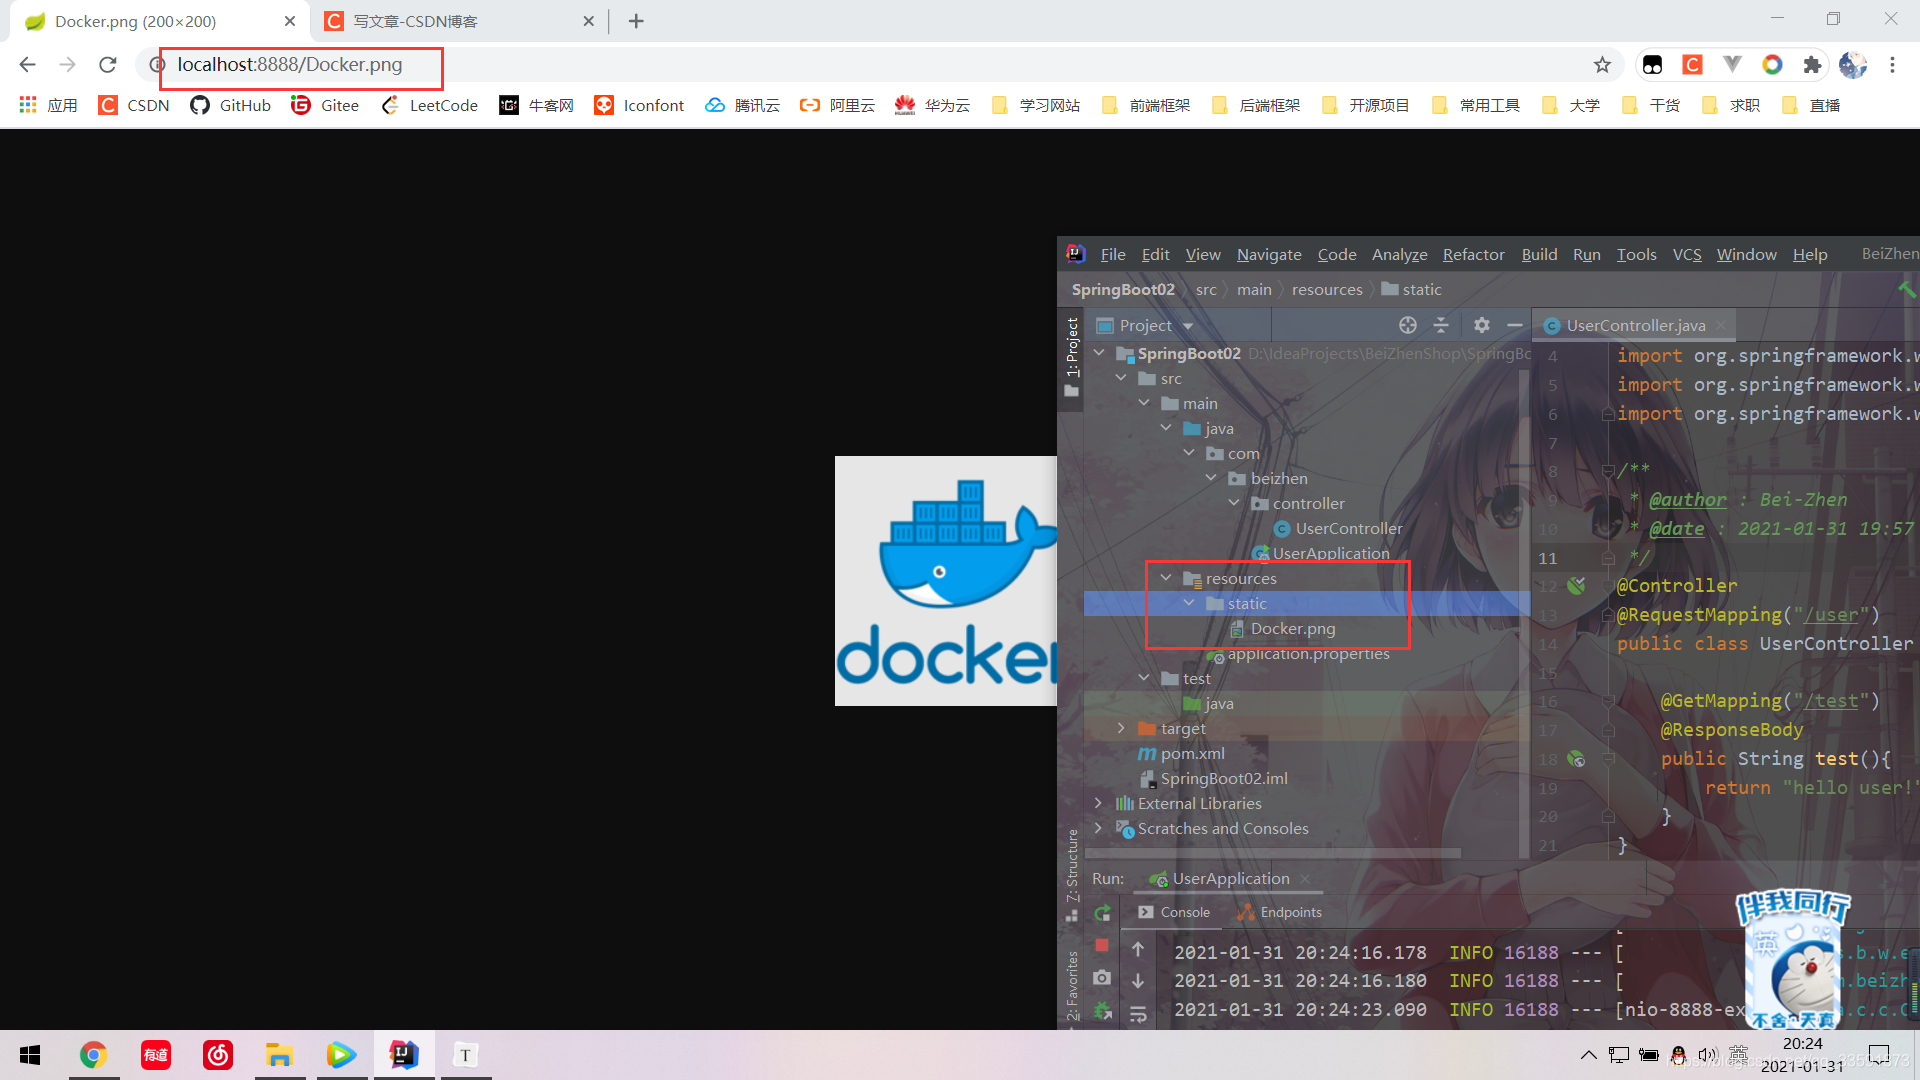Screen dimensions: 1920x1080
Task: Open the Project panel gear settings
Action: [x=1482, y=325]
